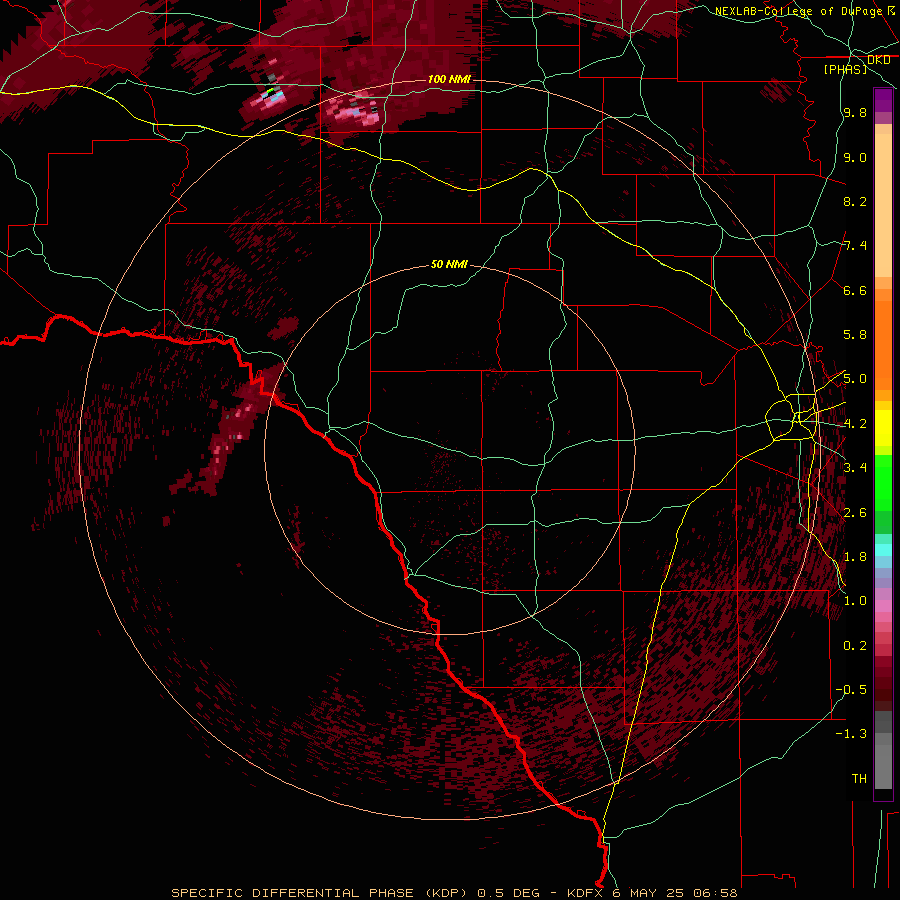This screenshot has height=900, width=900.
Task: Click the 0.2 scale value
Action: click(855, 646)
